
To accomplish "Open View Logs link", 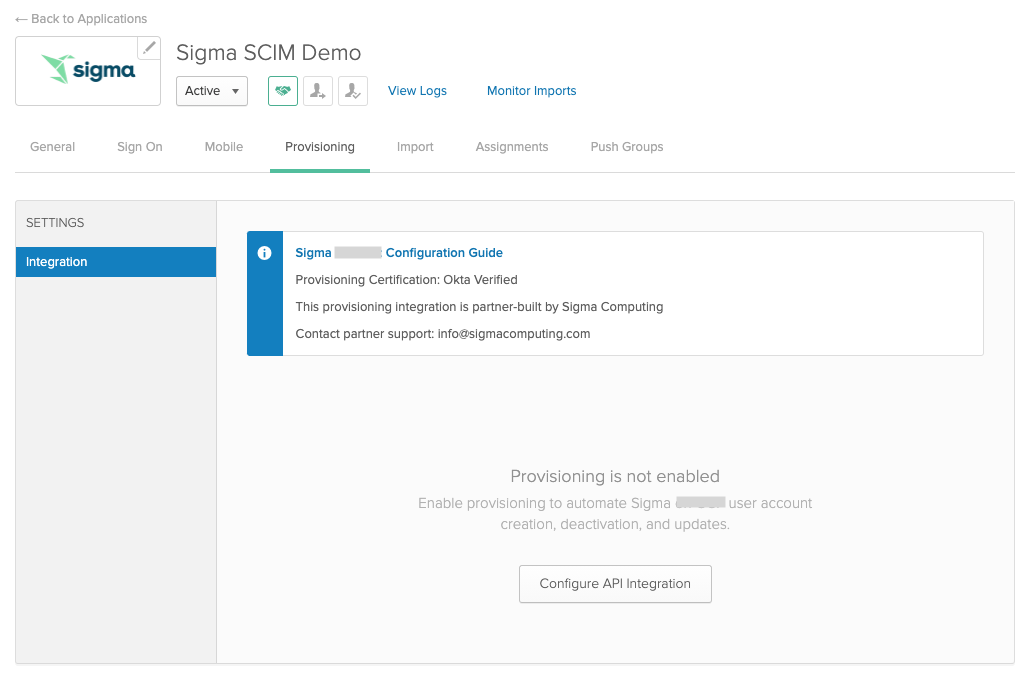I will (418, 91).
